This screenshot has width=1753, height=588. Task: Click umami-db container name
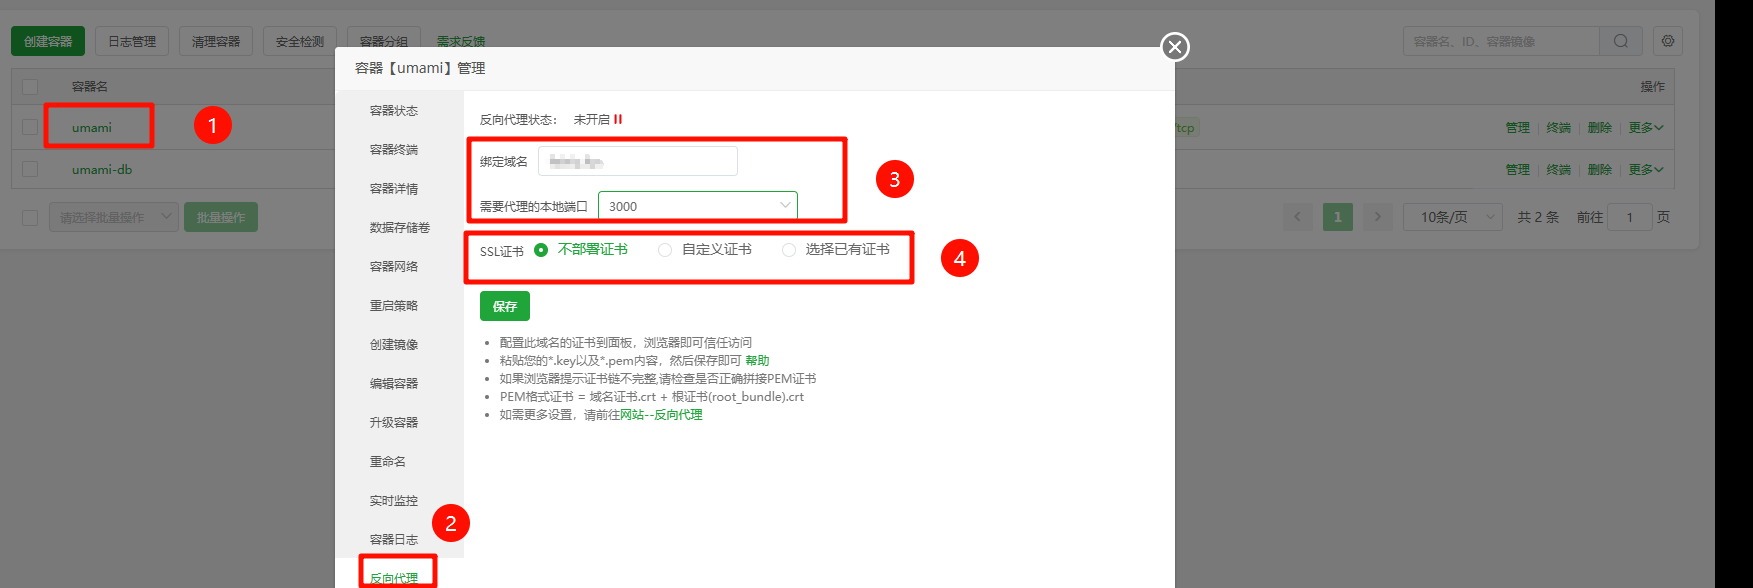(102, 170)
